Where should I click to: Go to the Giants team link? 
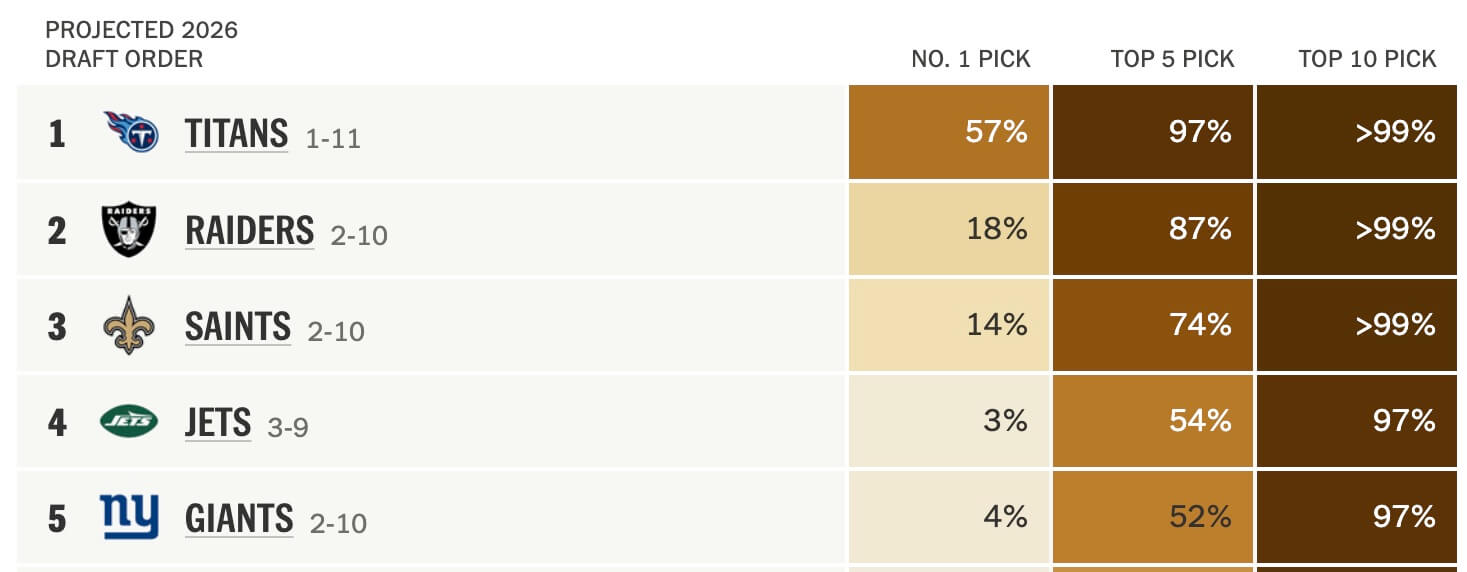pyautogui.click(x=239, y=519)
